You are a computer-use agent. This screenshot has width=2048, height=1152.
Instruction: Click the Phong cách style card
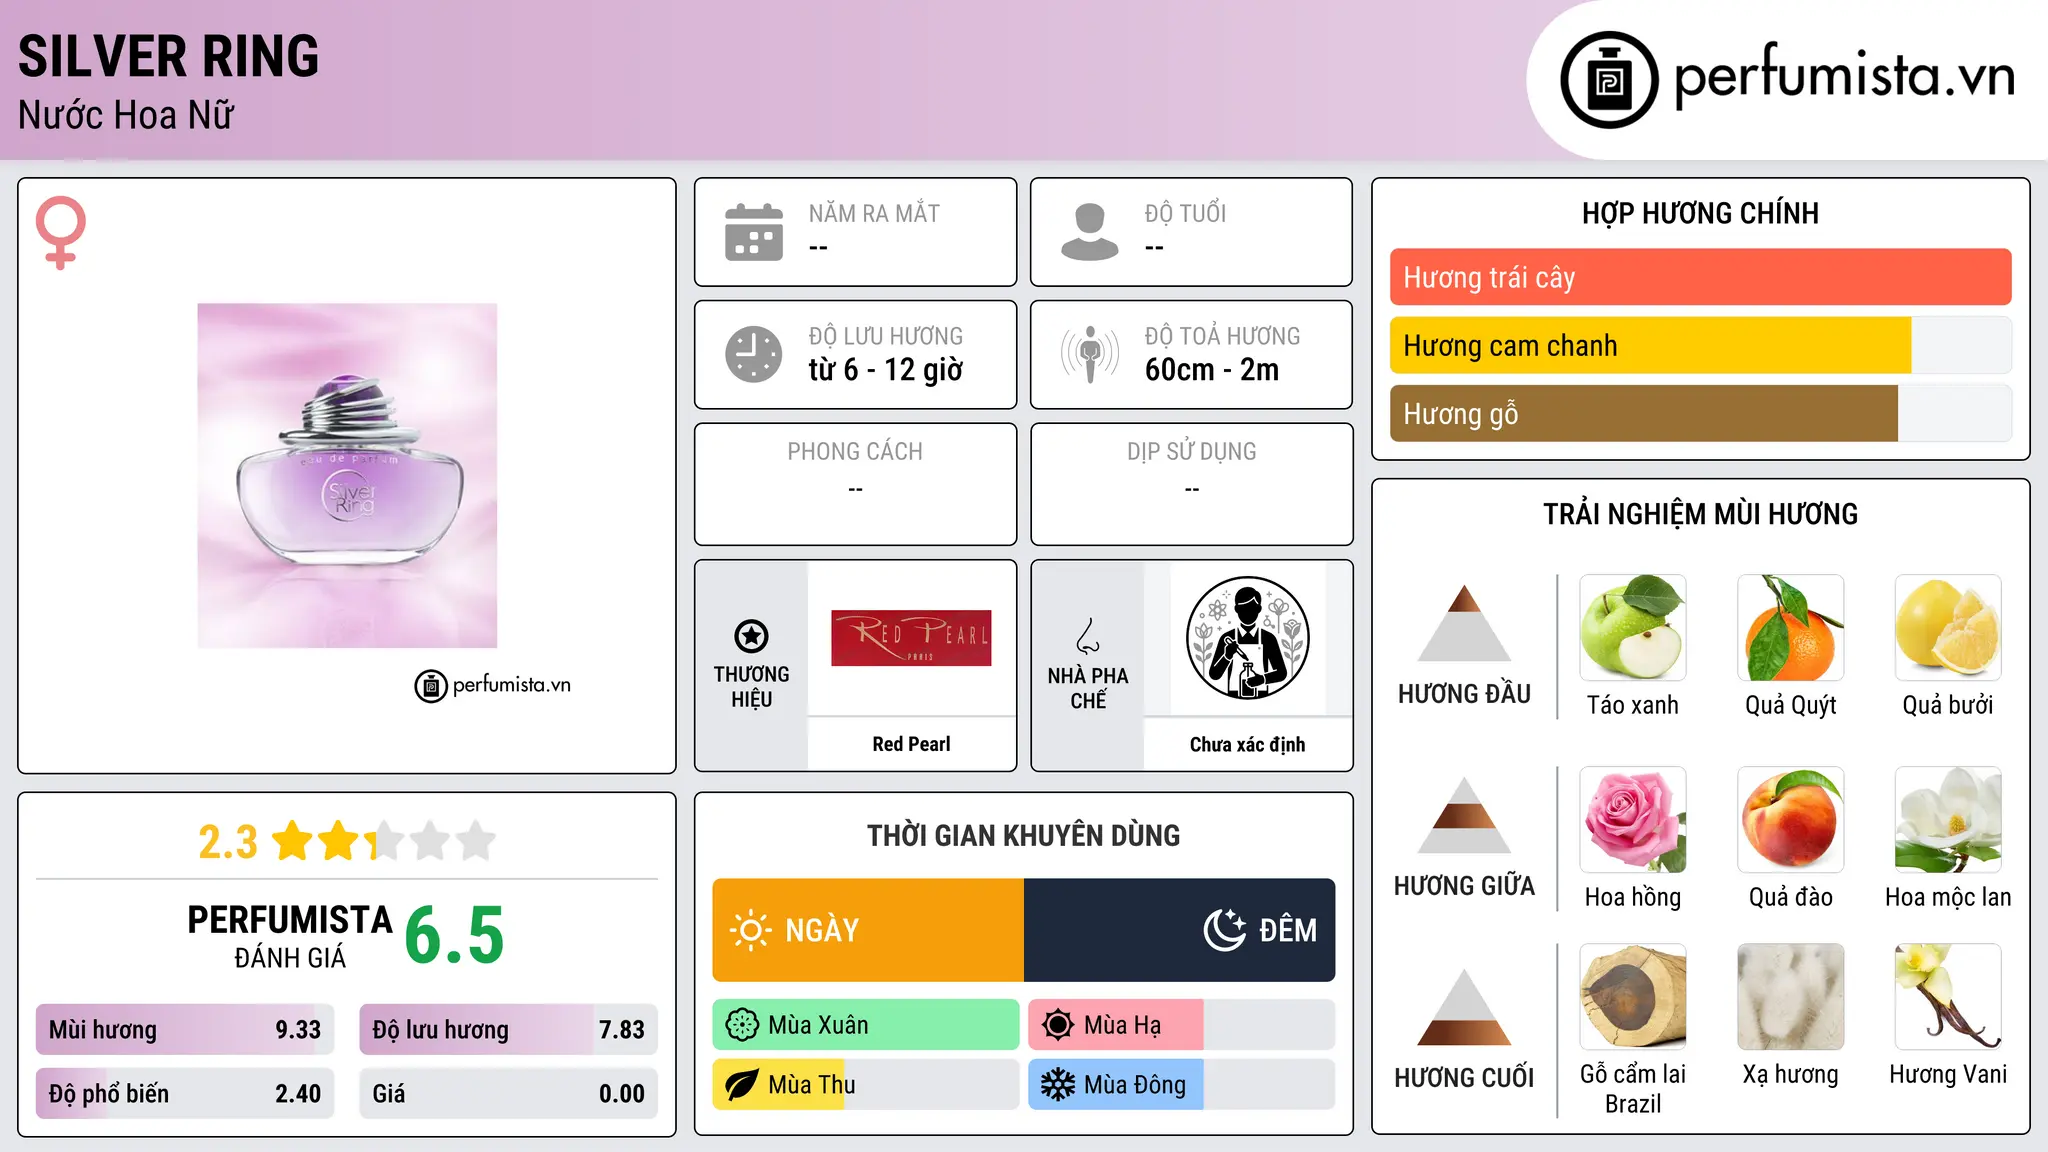click(x=856, y=484)
